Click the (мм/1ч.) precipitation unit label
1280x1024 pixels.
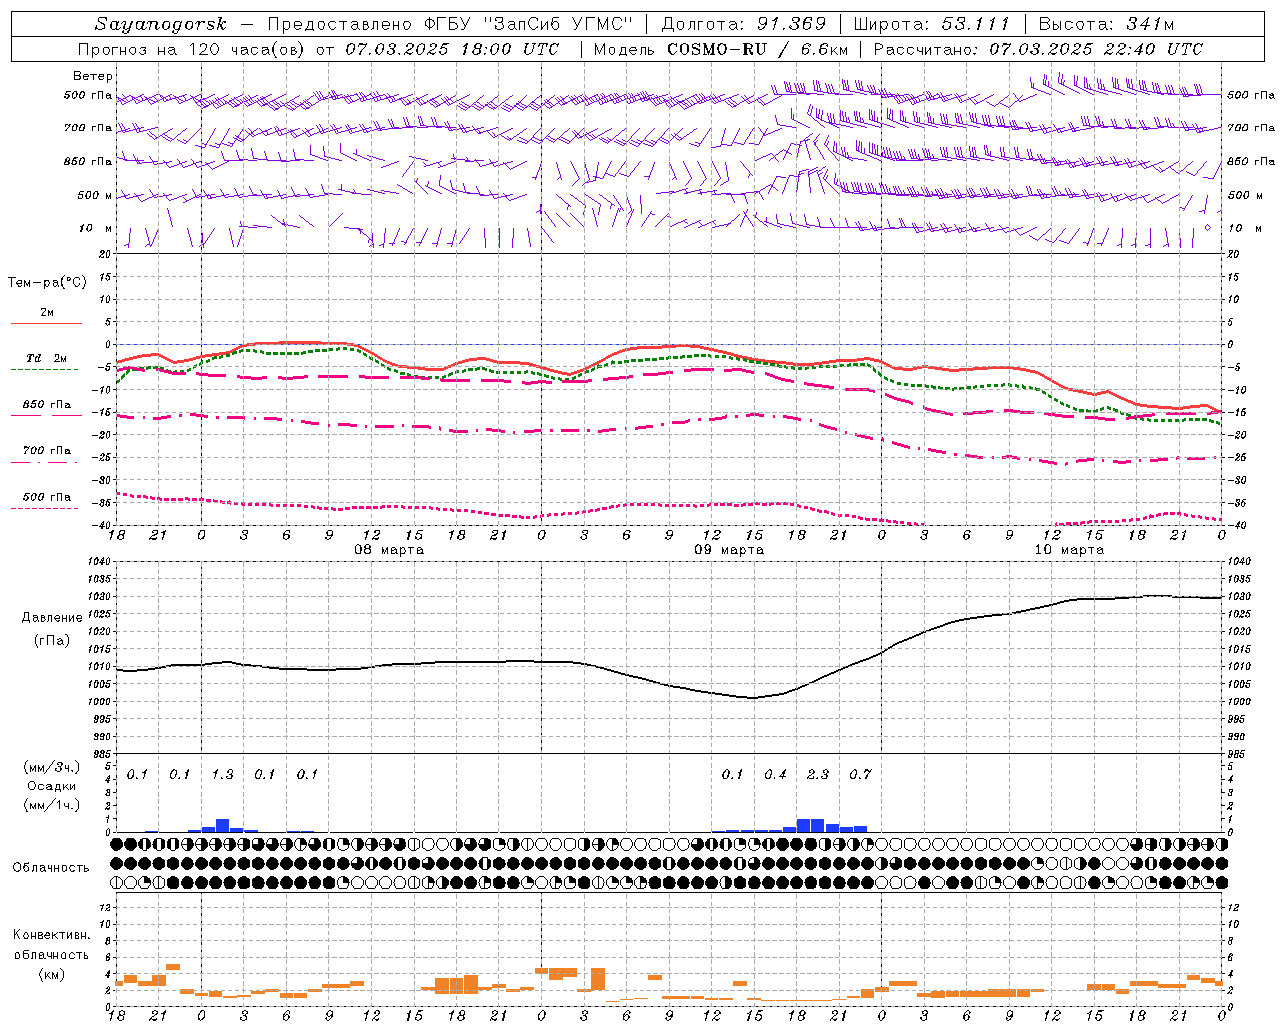point(52,805)
